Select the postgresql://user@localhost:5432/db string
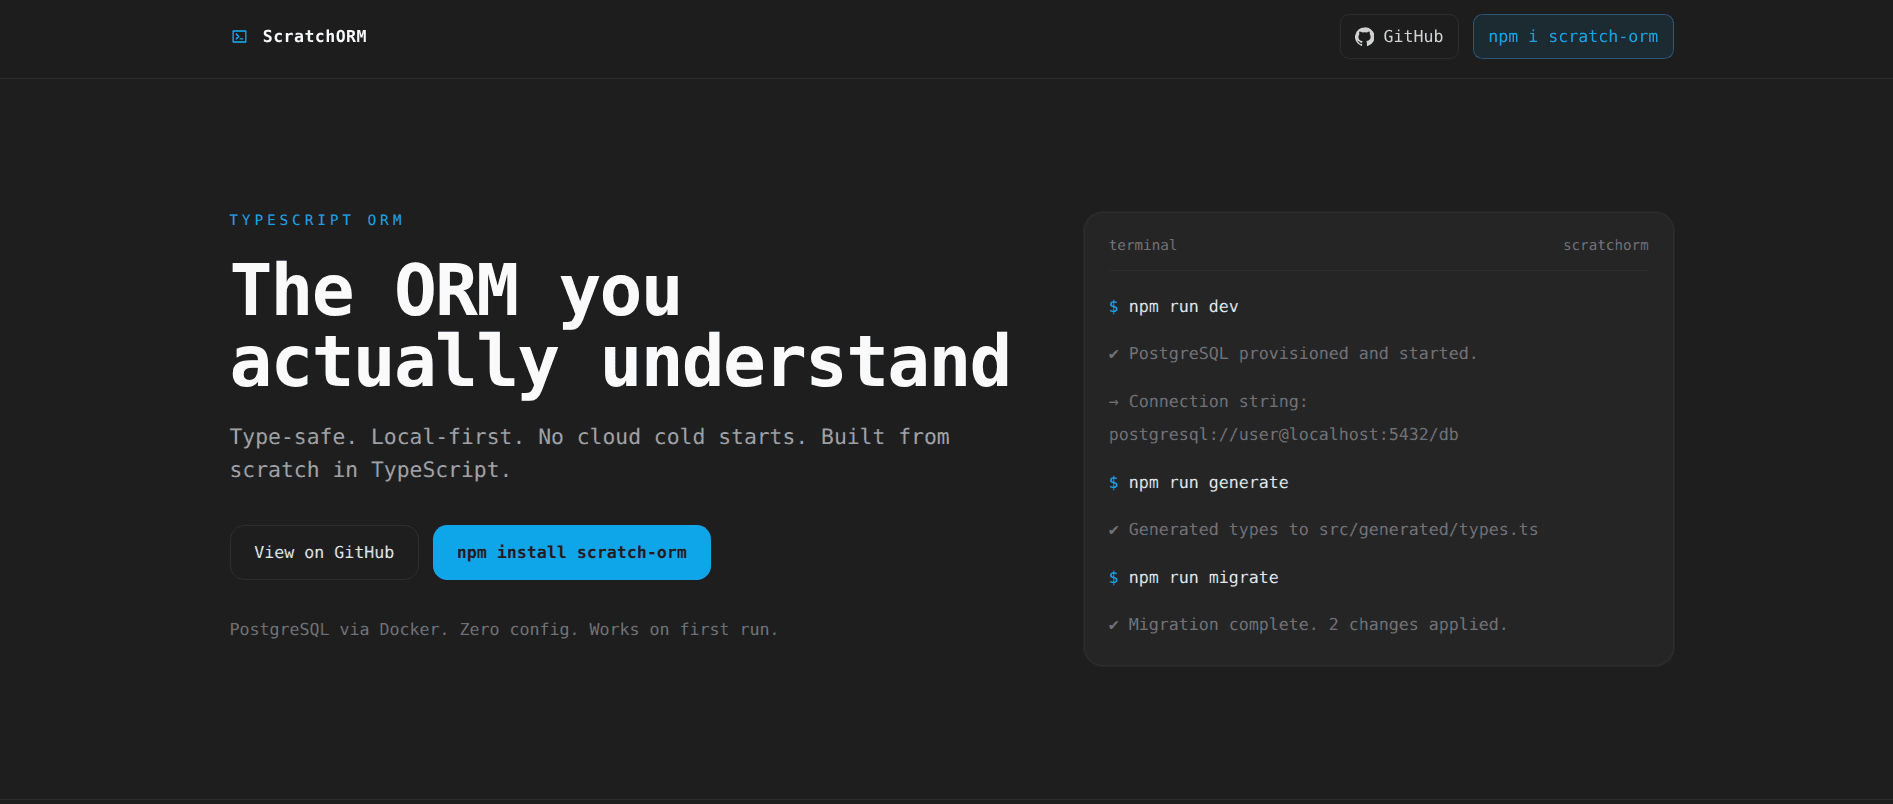This screenshot has width=1893, height=804. 1283,435
